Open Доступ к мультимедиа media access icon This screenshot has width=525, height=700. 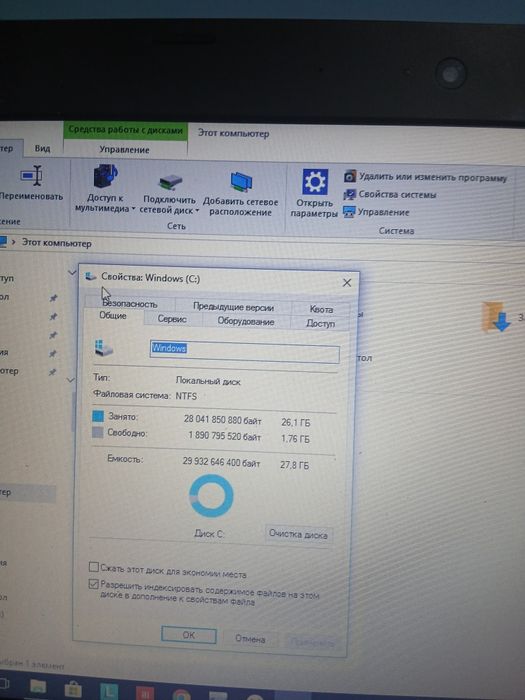105,176
